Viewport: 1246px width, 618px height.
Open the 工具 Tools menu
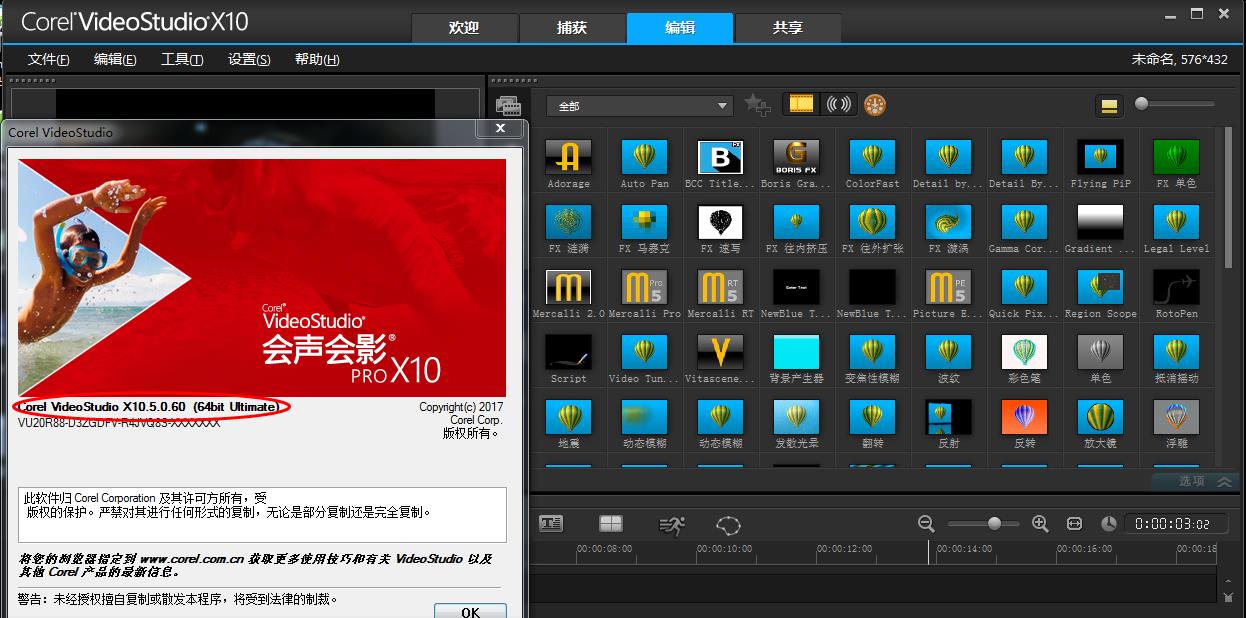(x=182, y=60)
